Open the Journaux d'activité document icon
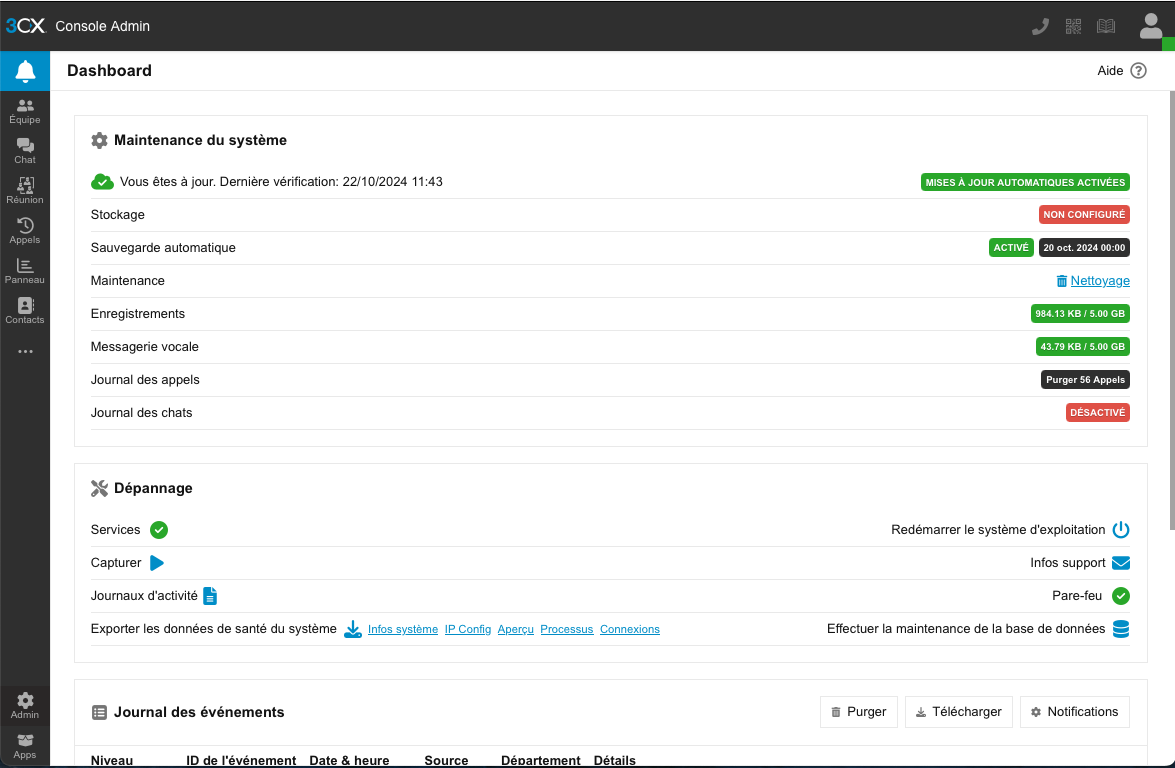1175x768 pixels. coord(210,596)
